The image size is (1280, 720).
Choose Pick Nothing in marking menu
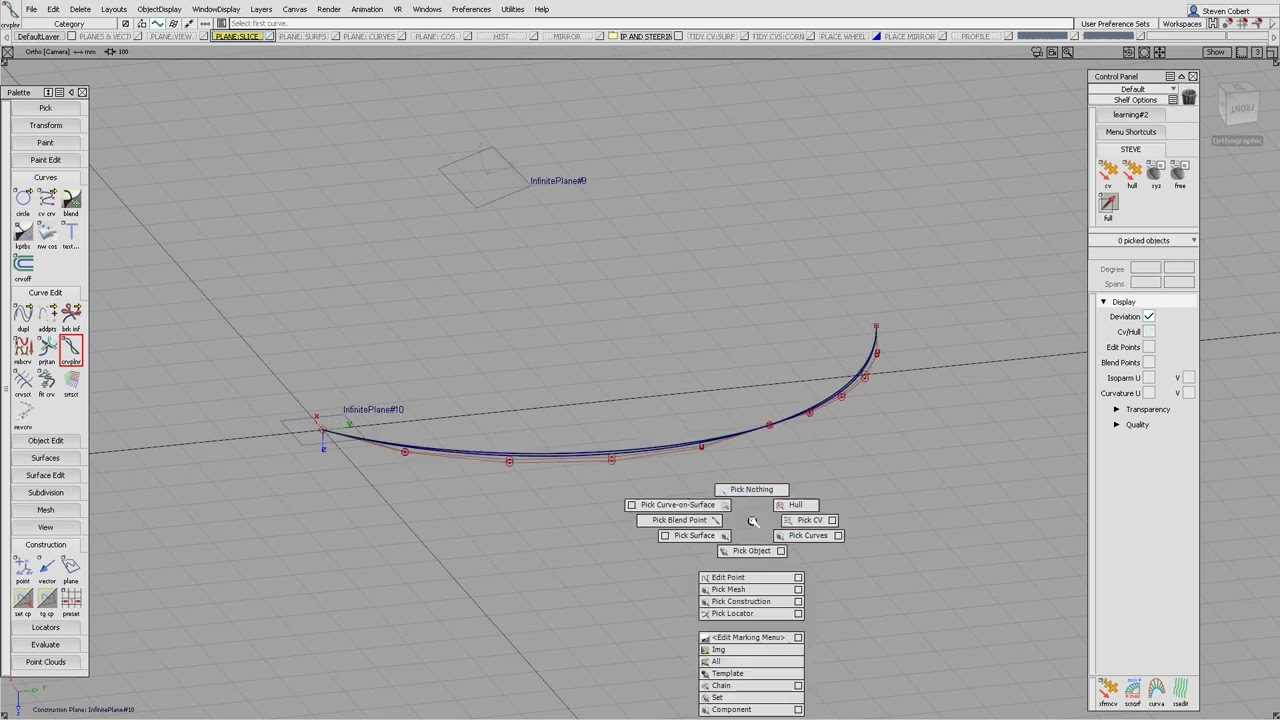[x=752, y=490]
